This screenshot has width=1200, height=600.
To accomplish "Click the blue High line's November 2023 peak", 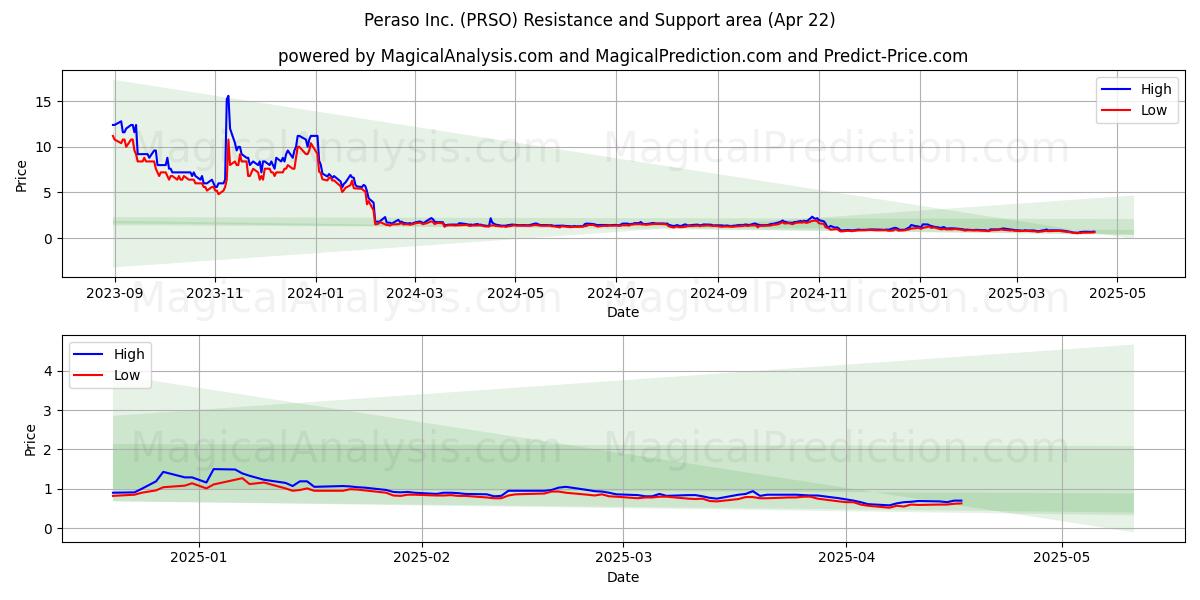I will 228,97.
